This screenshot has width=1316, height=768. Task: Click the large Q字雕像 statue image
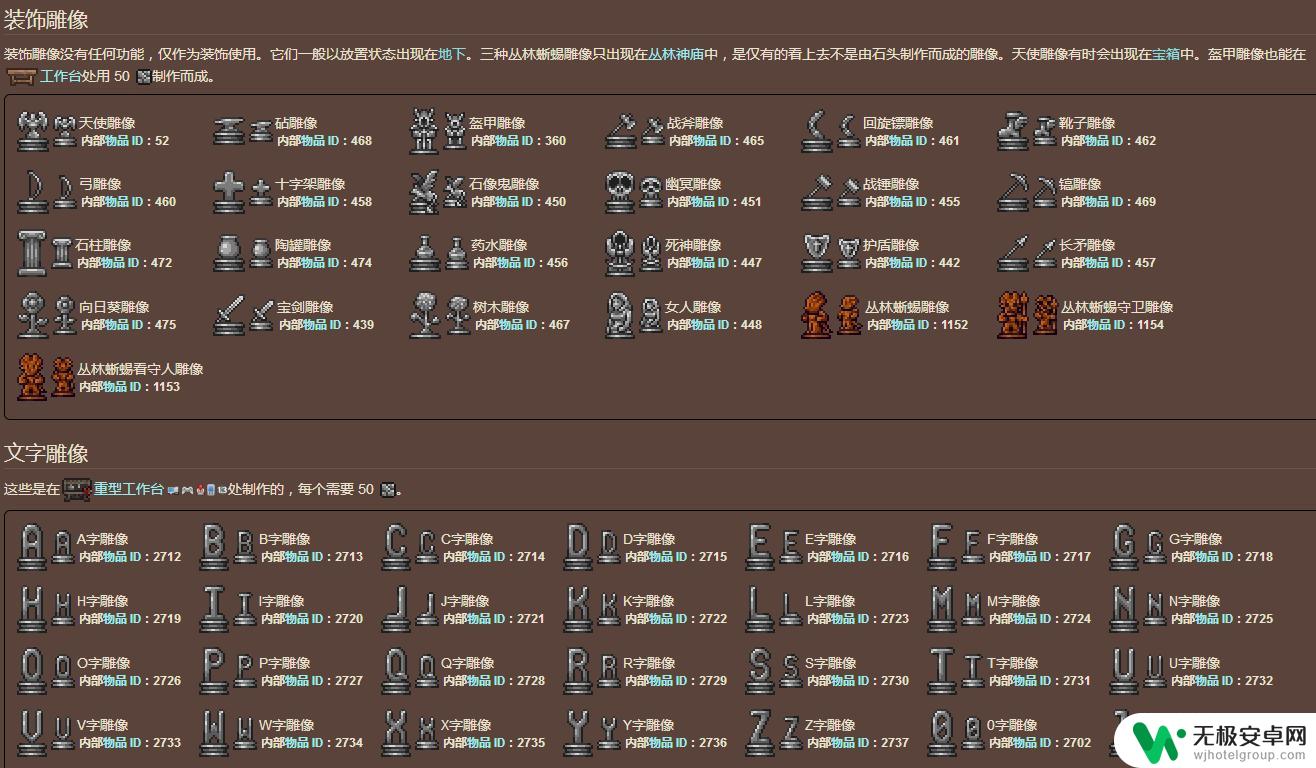coord(396,671)
